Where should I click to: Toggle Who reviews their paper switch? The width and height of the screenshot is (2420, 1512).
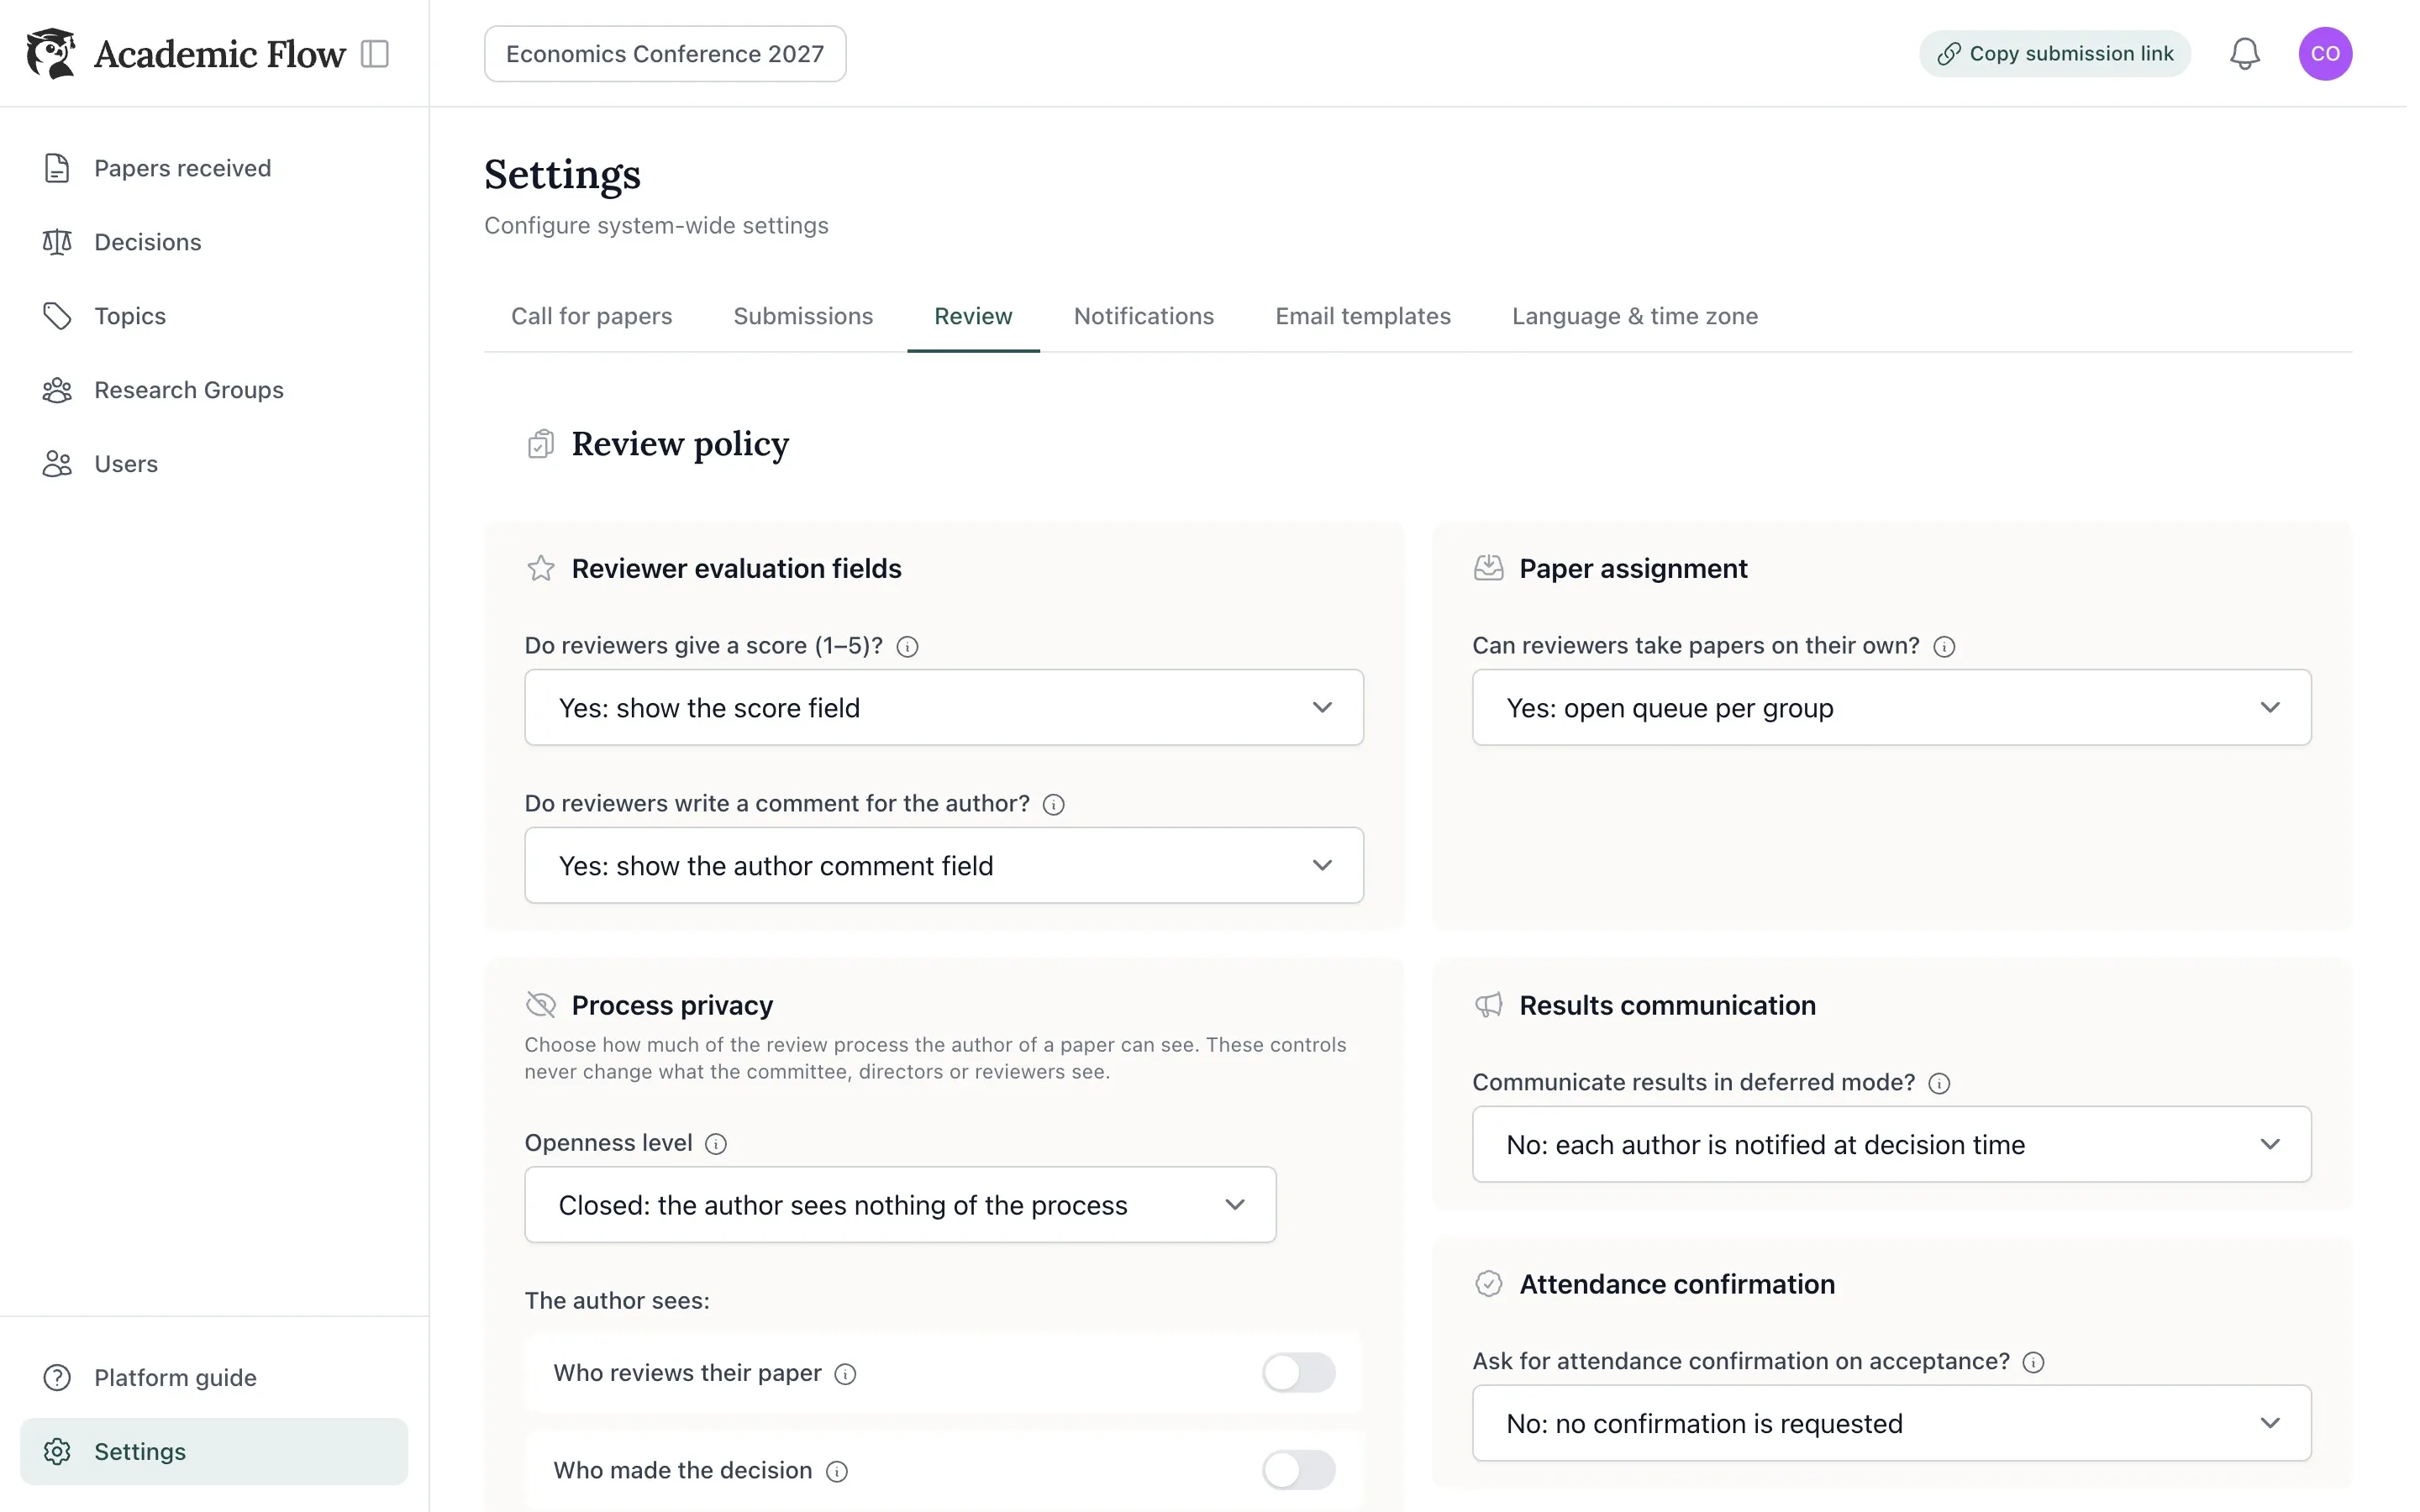1298,1373
